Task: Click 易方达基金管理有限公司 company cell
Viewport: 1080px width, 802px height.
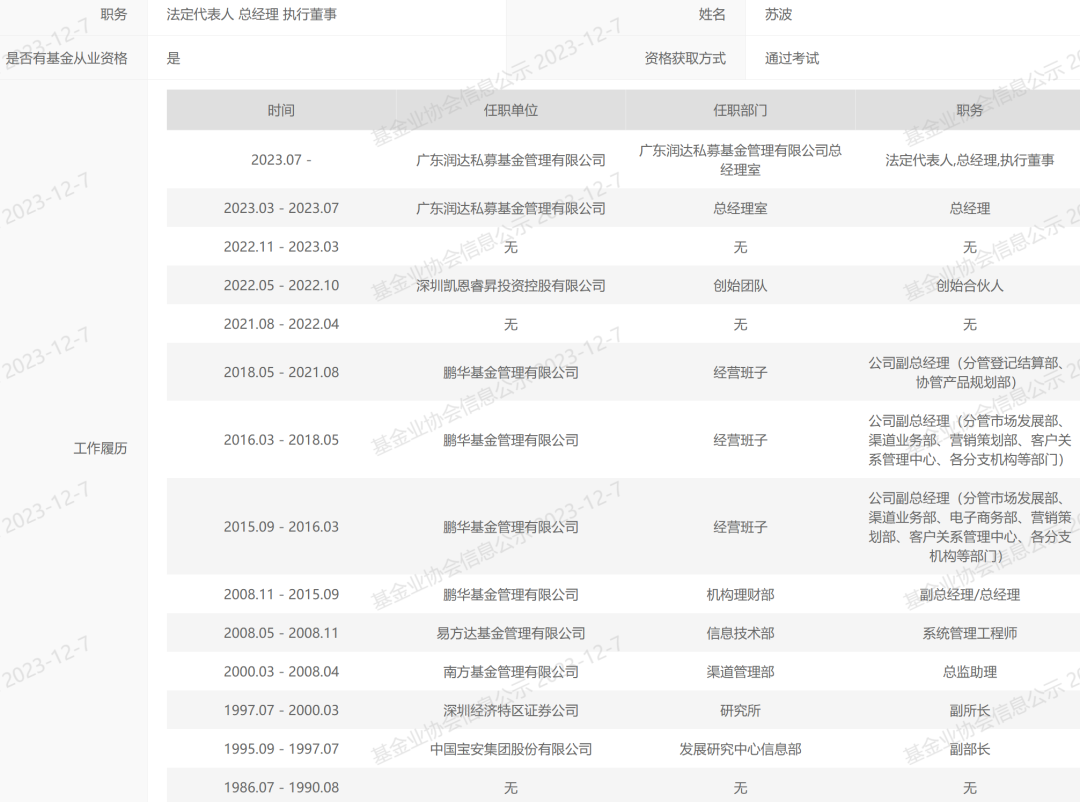Action: (x=510, y=633)
